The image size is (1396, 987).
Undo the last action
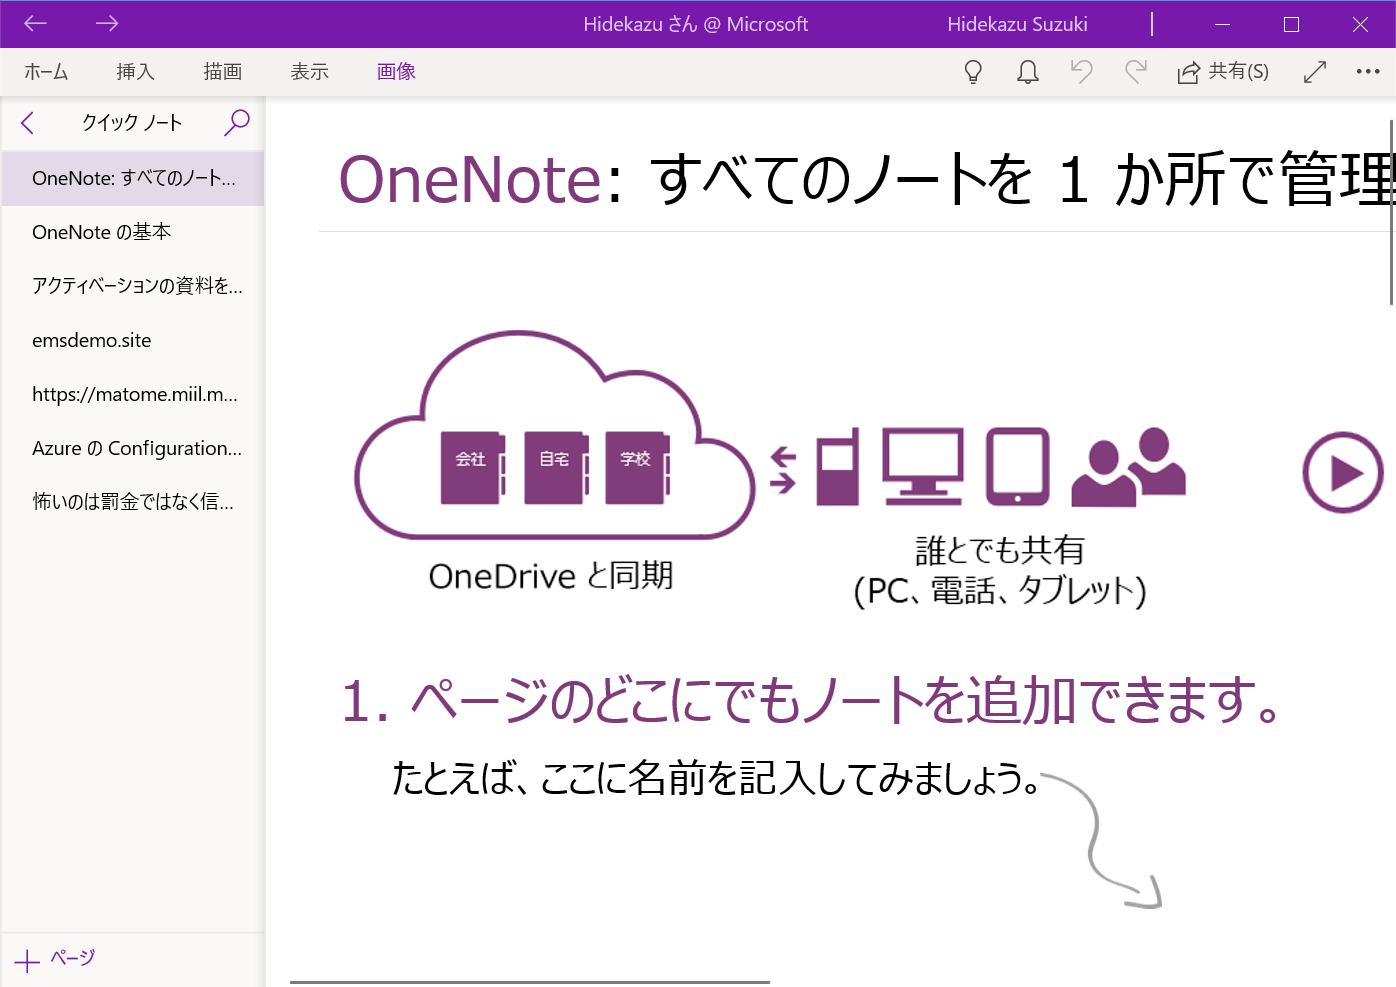(x=1081, y=72)
